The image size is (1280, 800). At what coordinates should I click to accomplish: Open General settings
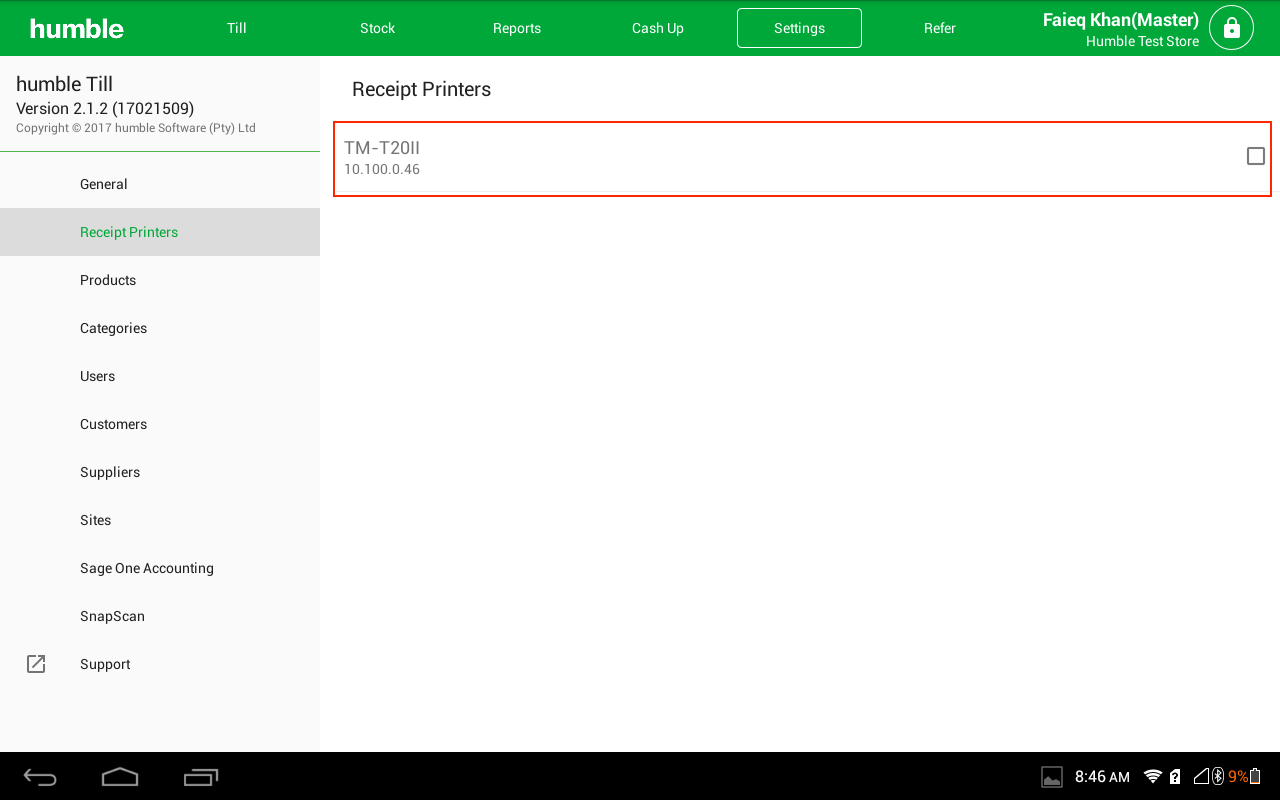160,184
